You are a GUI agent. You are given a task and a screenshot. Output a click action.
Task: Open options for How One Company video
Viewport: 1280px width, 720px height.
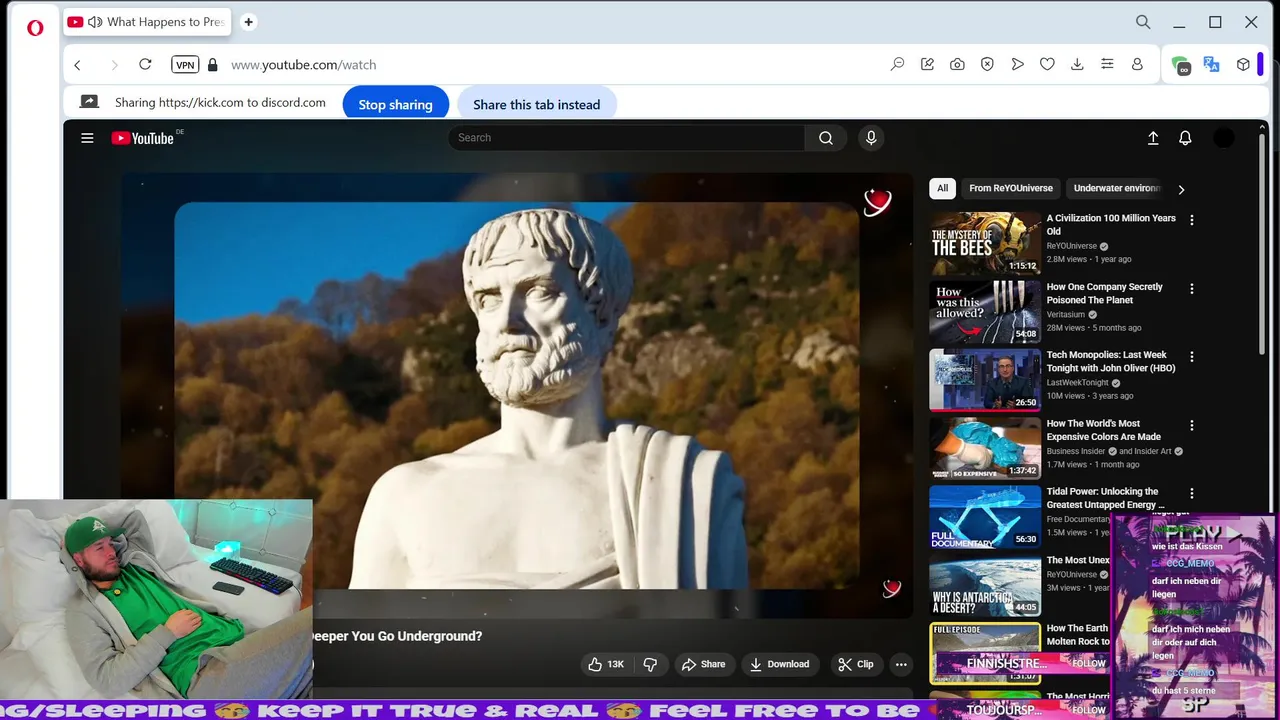pyautogui.click(x=1191, y=289)
